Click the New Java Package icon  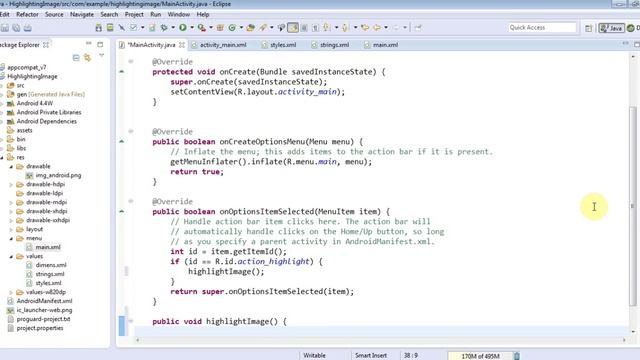point(220,28)
